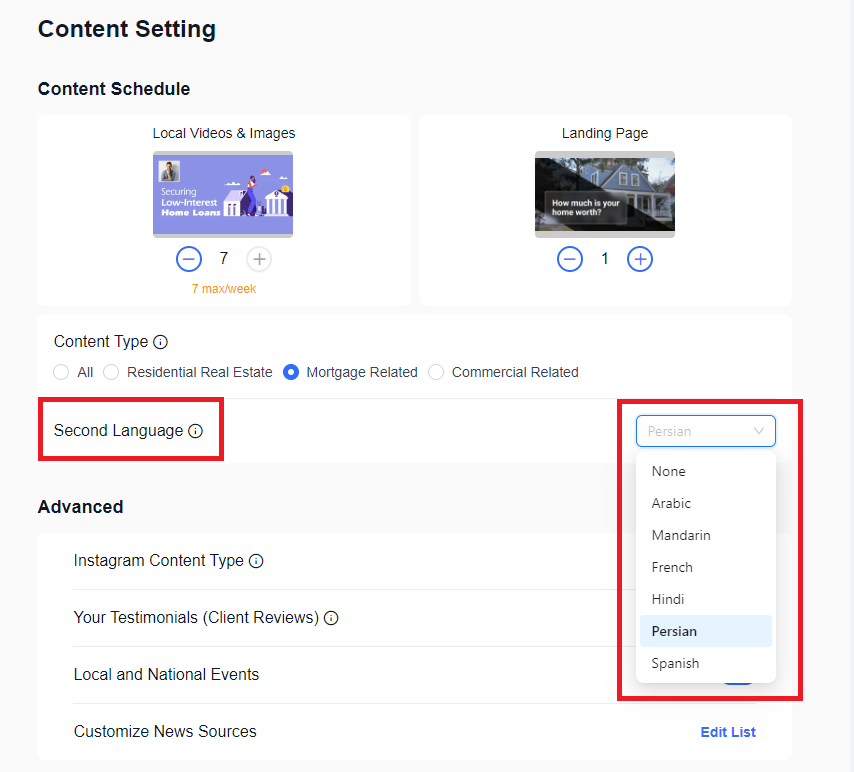Decrease Local Videos & Images count
The width and height of the screenshot is (854, 772).
click(x=189, y=259)
